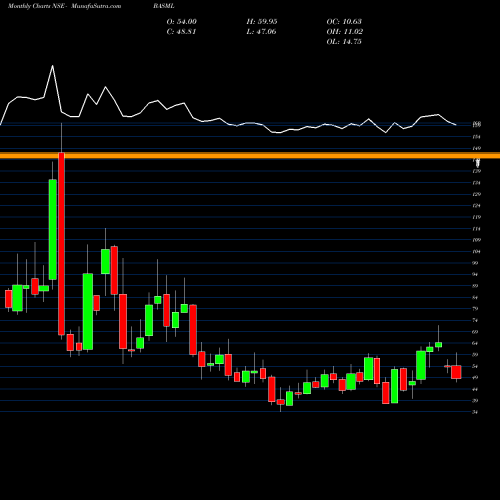Image resolution: width=500 pixels, height=500 pixels.
Task: Click the 69 price axis label
Action: pyautogui.click(x=476, y=332)
